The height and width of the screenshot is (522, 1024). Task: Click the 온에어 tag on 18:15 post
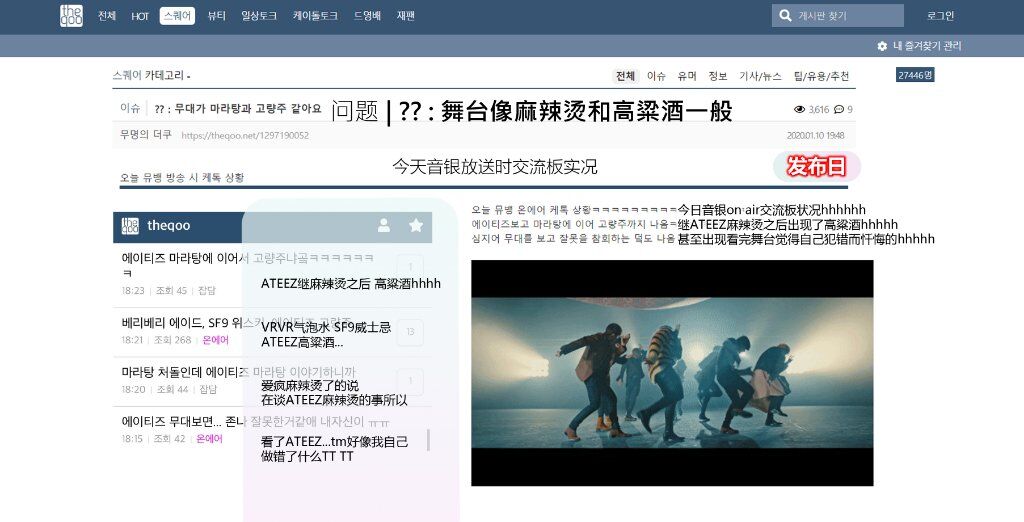(x=209, y=439)
